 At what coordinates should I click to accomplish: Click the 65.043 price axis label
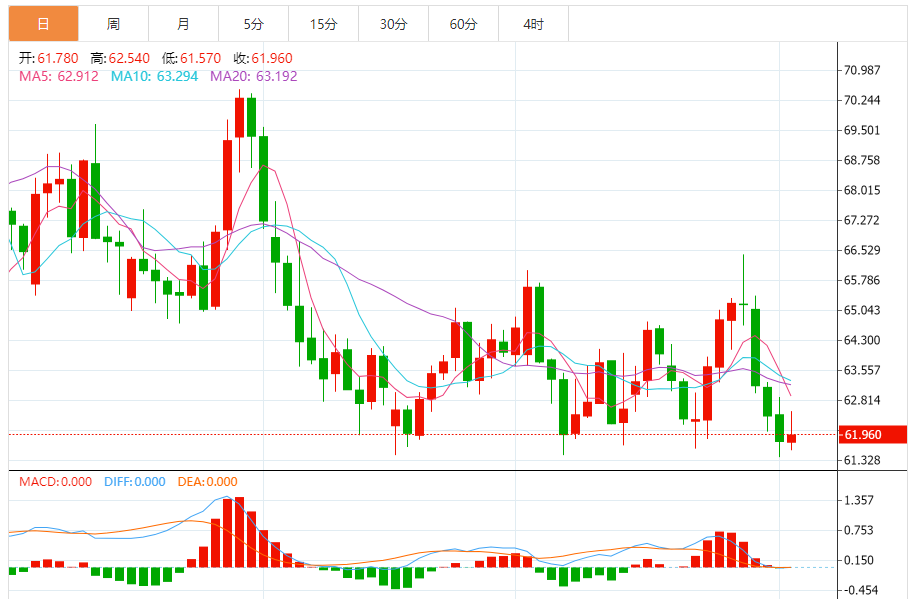(862, 310)
